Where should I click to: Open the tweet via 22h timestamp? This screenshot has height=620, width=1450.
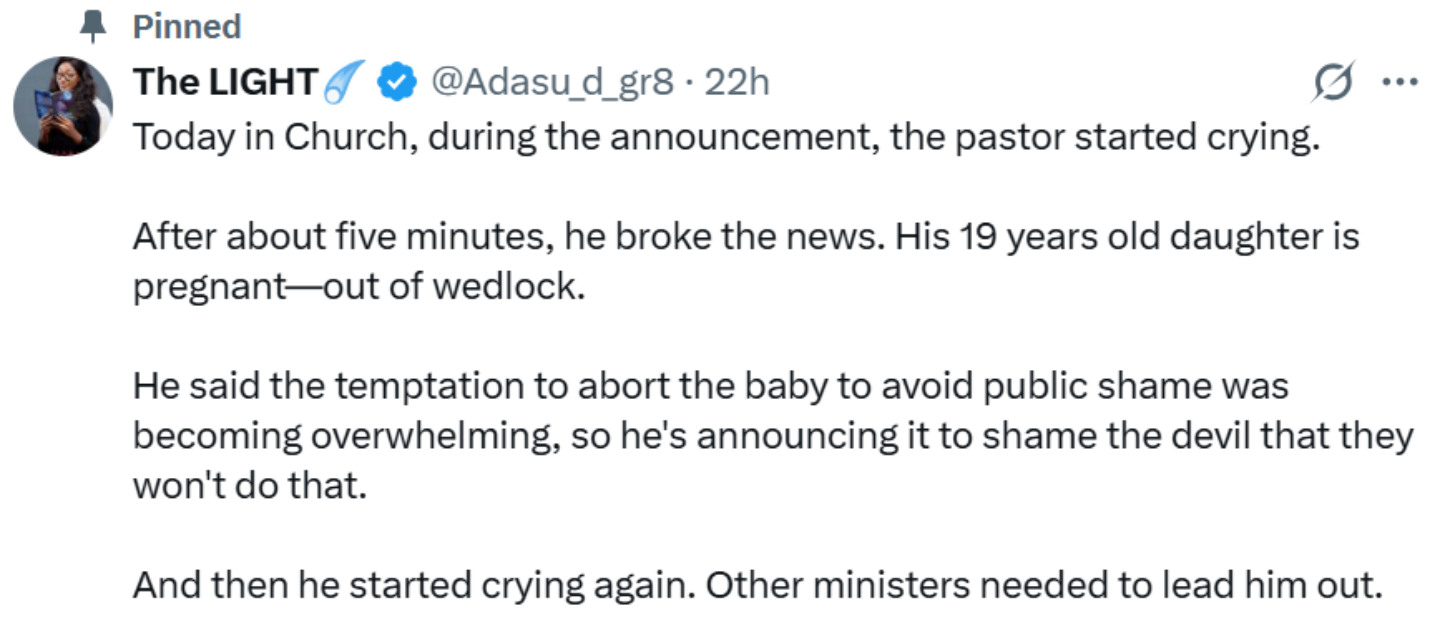point(737,83)
